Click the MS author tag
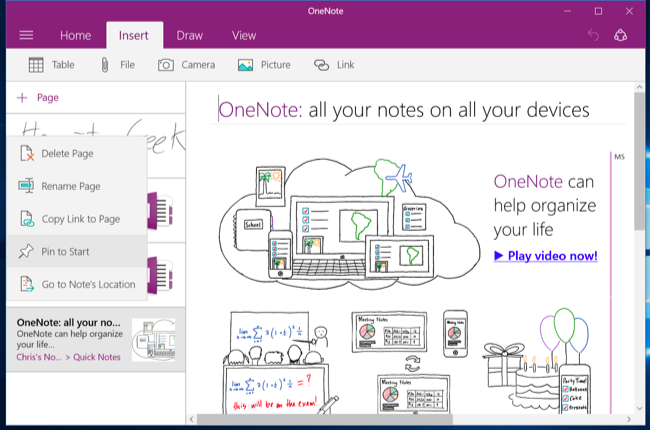Viewport: 650px width, 430px height. click(x=619, y=157)
